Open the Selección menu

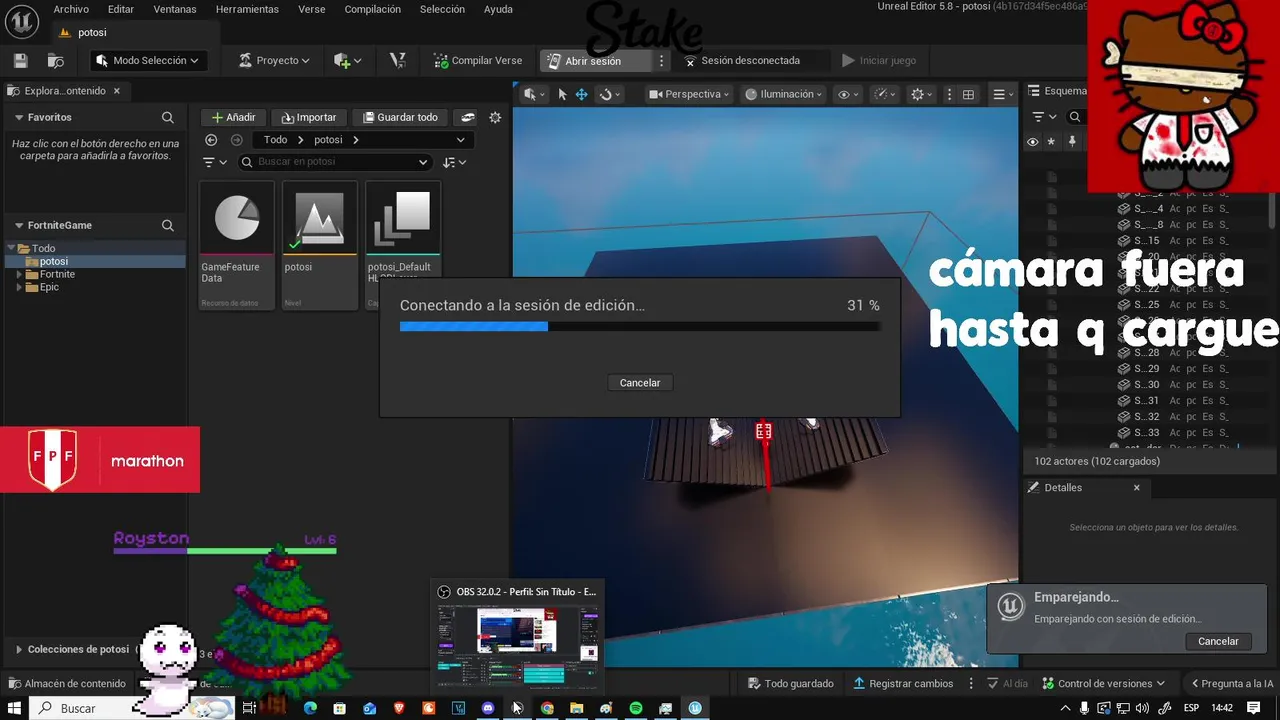442,9
